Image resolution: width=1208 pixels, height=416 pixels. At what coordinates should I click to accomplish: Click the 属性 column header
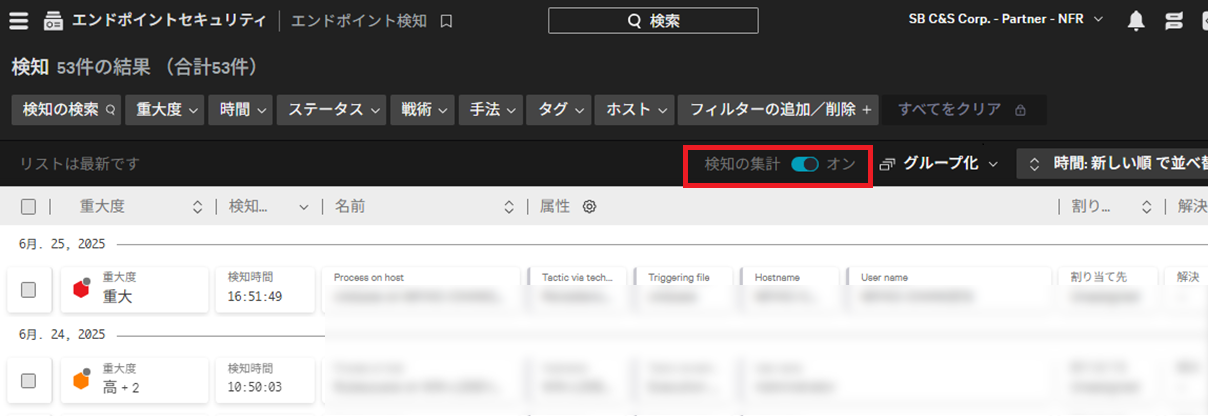point(555,207)
